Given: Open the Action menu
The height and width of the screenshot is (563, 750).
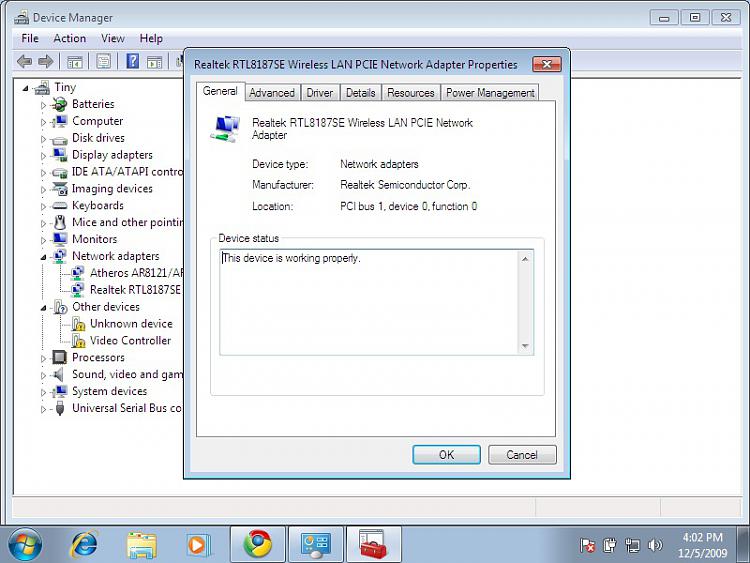Looking at the screenshot, I should point(70,38).
